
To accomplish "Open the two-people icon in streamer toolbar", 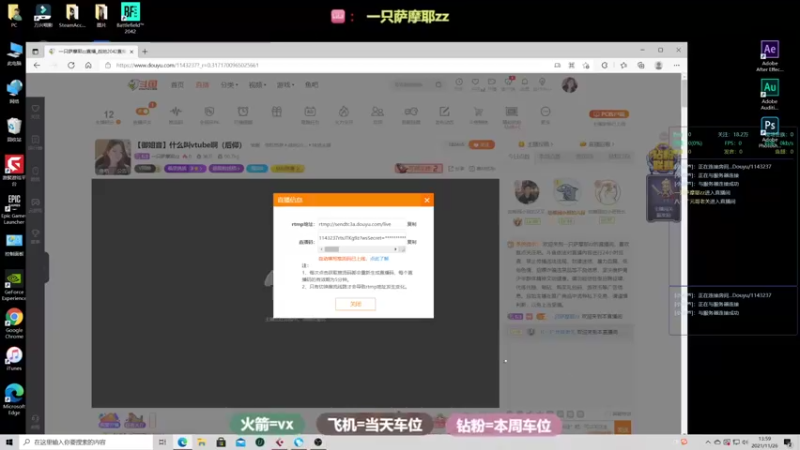I will [x=378, y=112].
